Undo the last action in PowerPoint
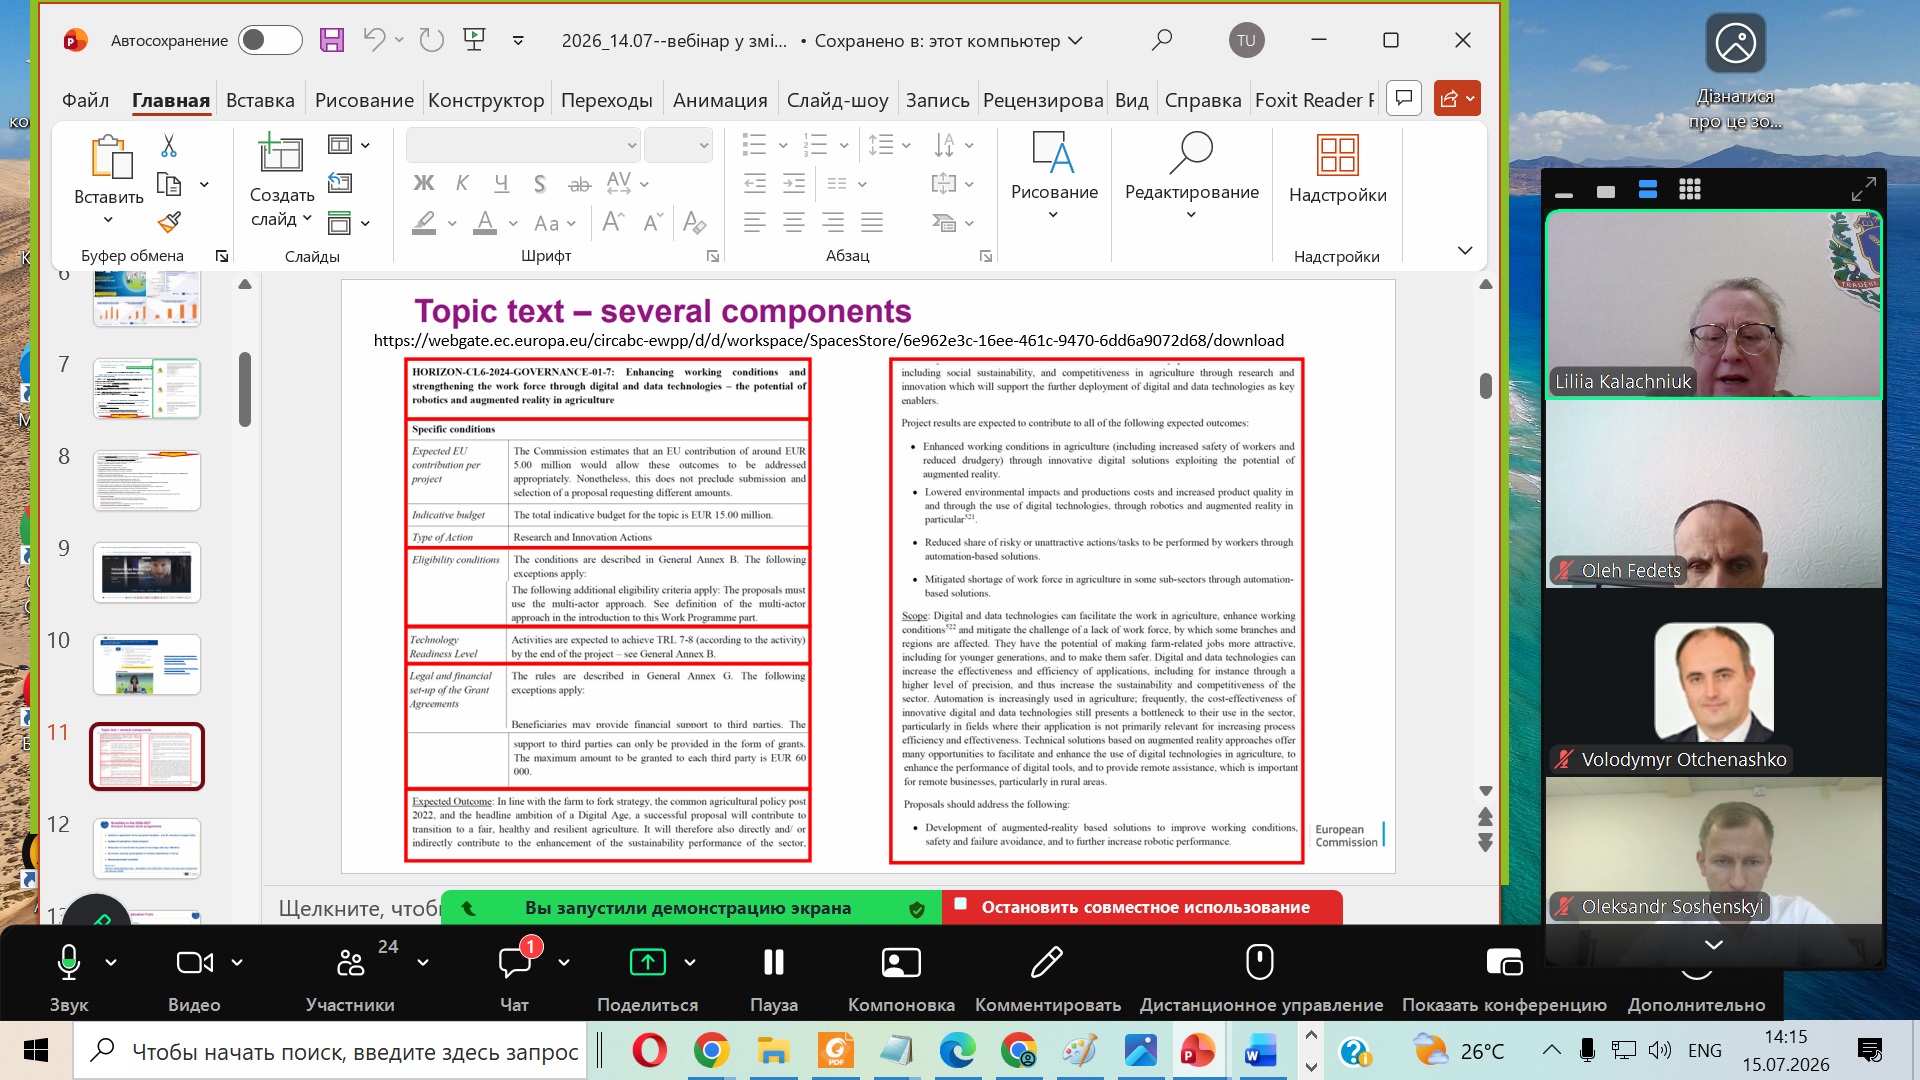The width and height of the screenshot is (1920, 1080). tap(374, 40)
